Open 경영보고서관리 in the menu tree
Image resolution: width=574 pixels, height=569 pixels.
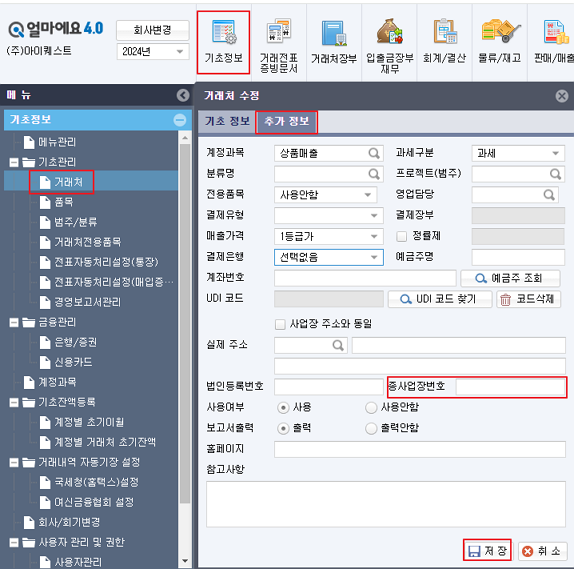80,302
